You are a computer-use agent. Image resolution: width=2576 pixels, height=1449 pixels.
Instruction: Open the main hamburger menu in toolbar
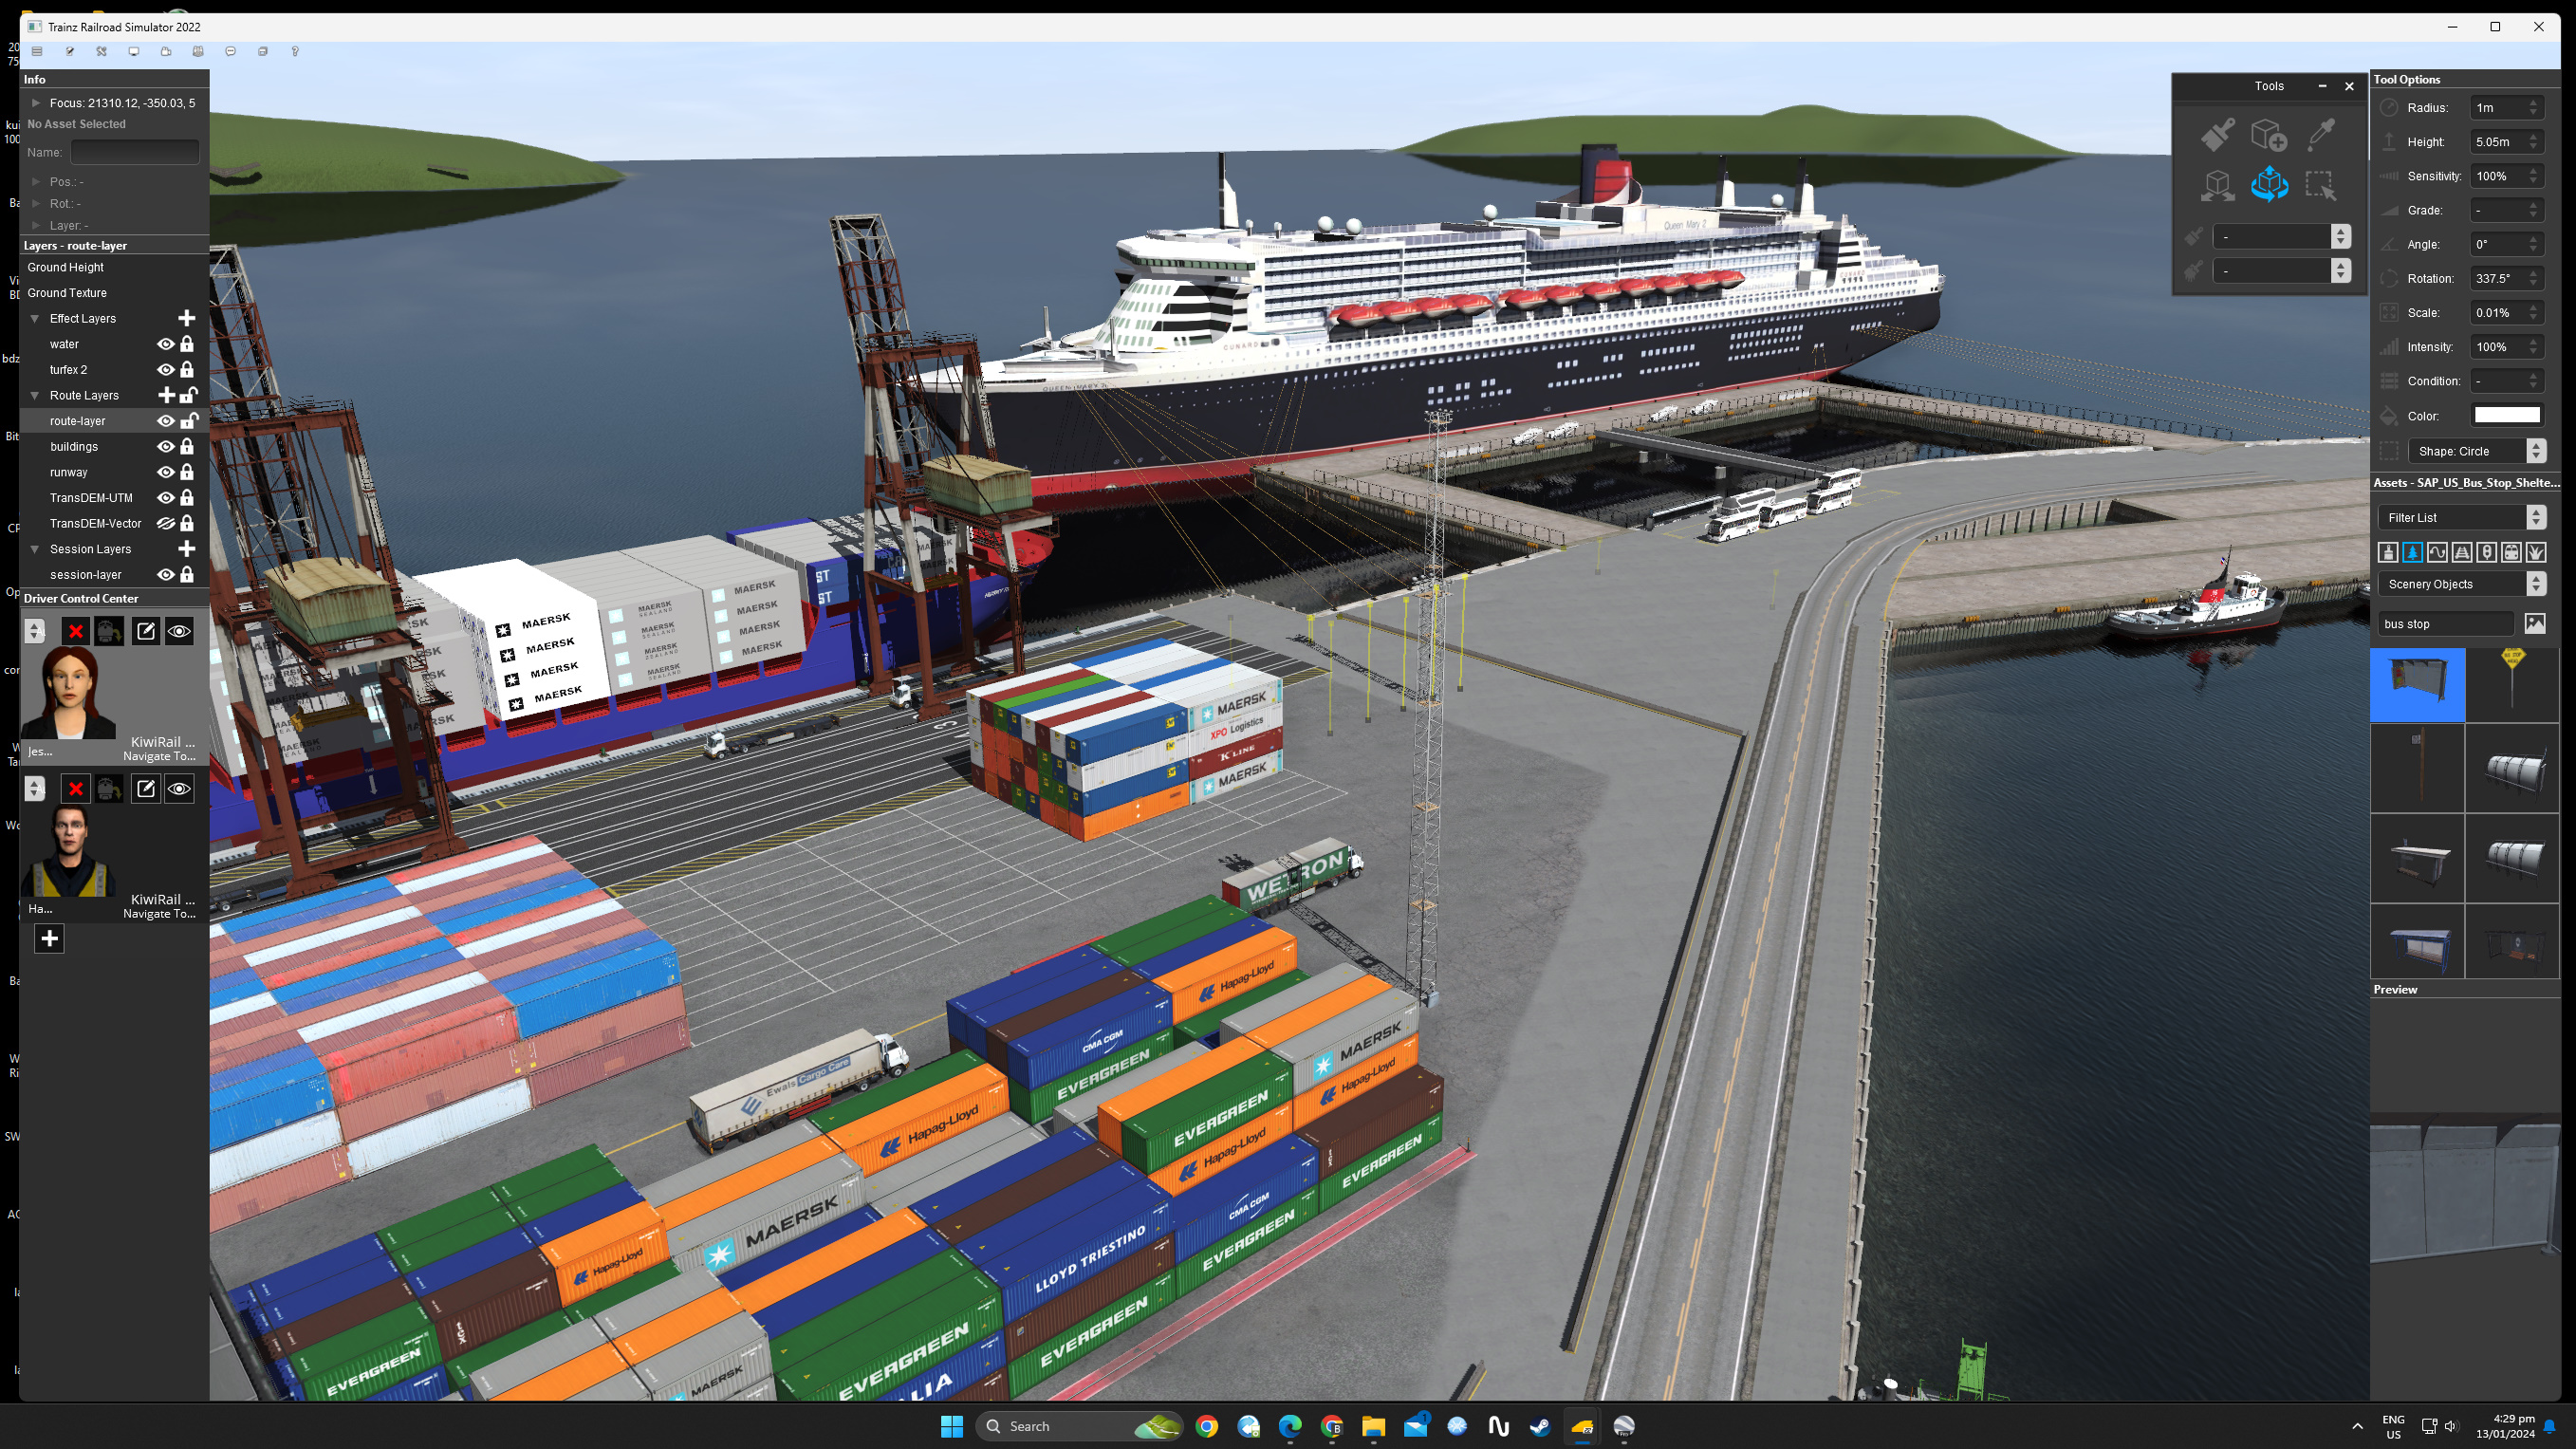point(37,51)
